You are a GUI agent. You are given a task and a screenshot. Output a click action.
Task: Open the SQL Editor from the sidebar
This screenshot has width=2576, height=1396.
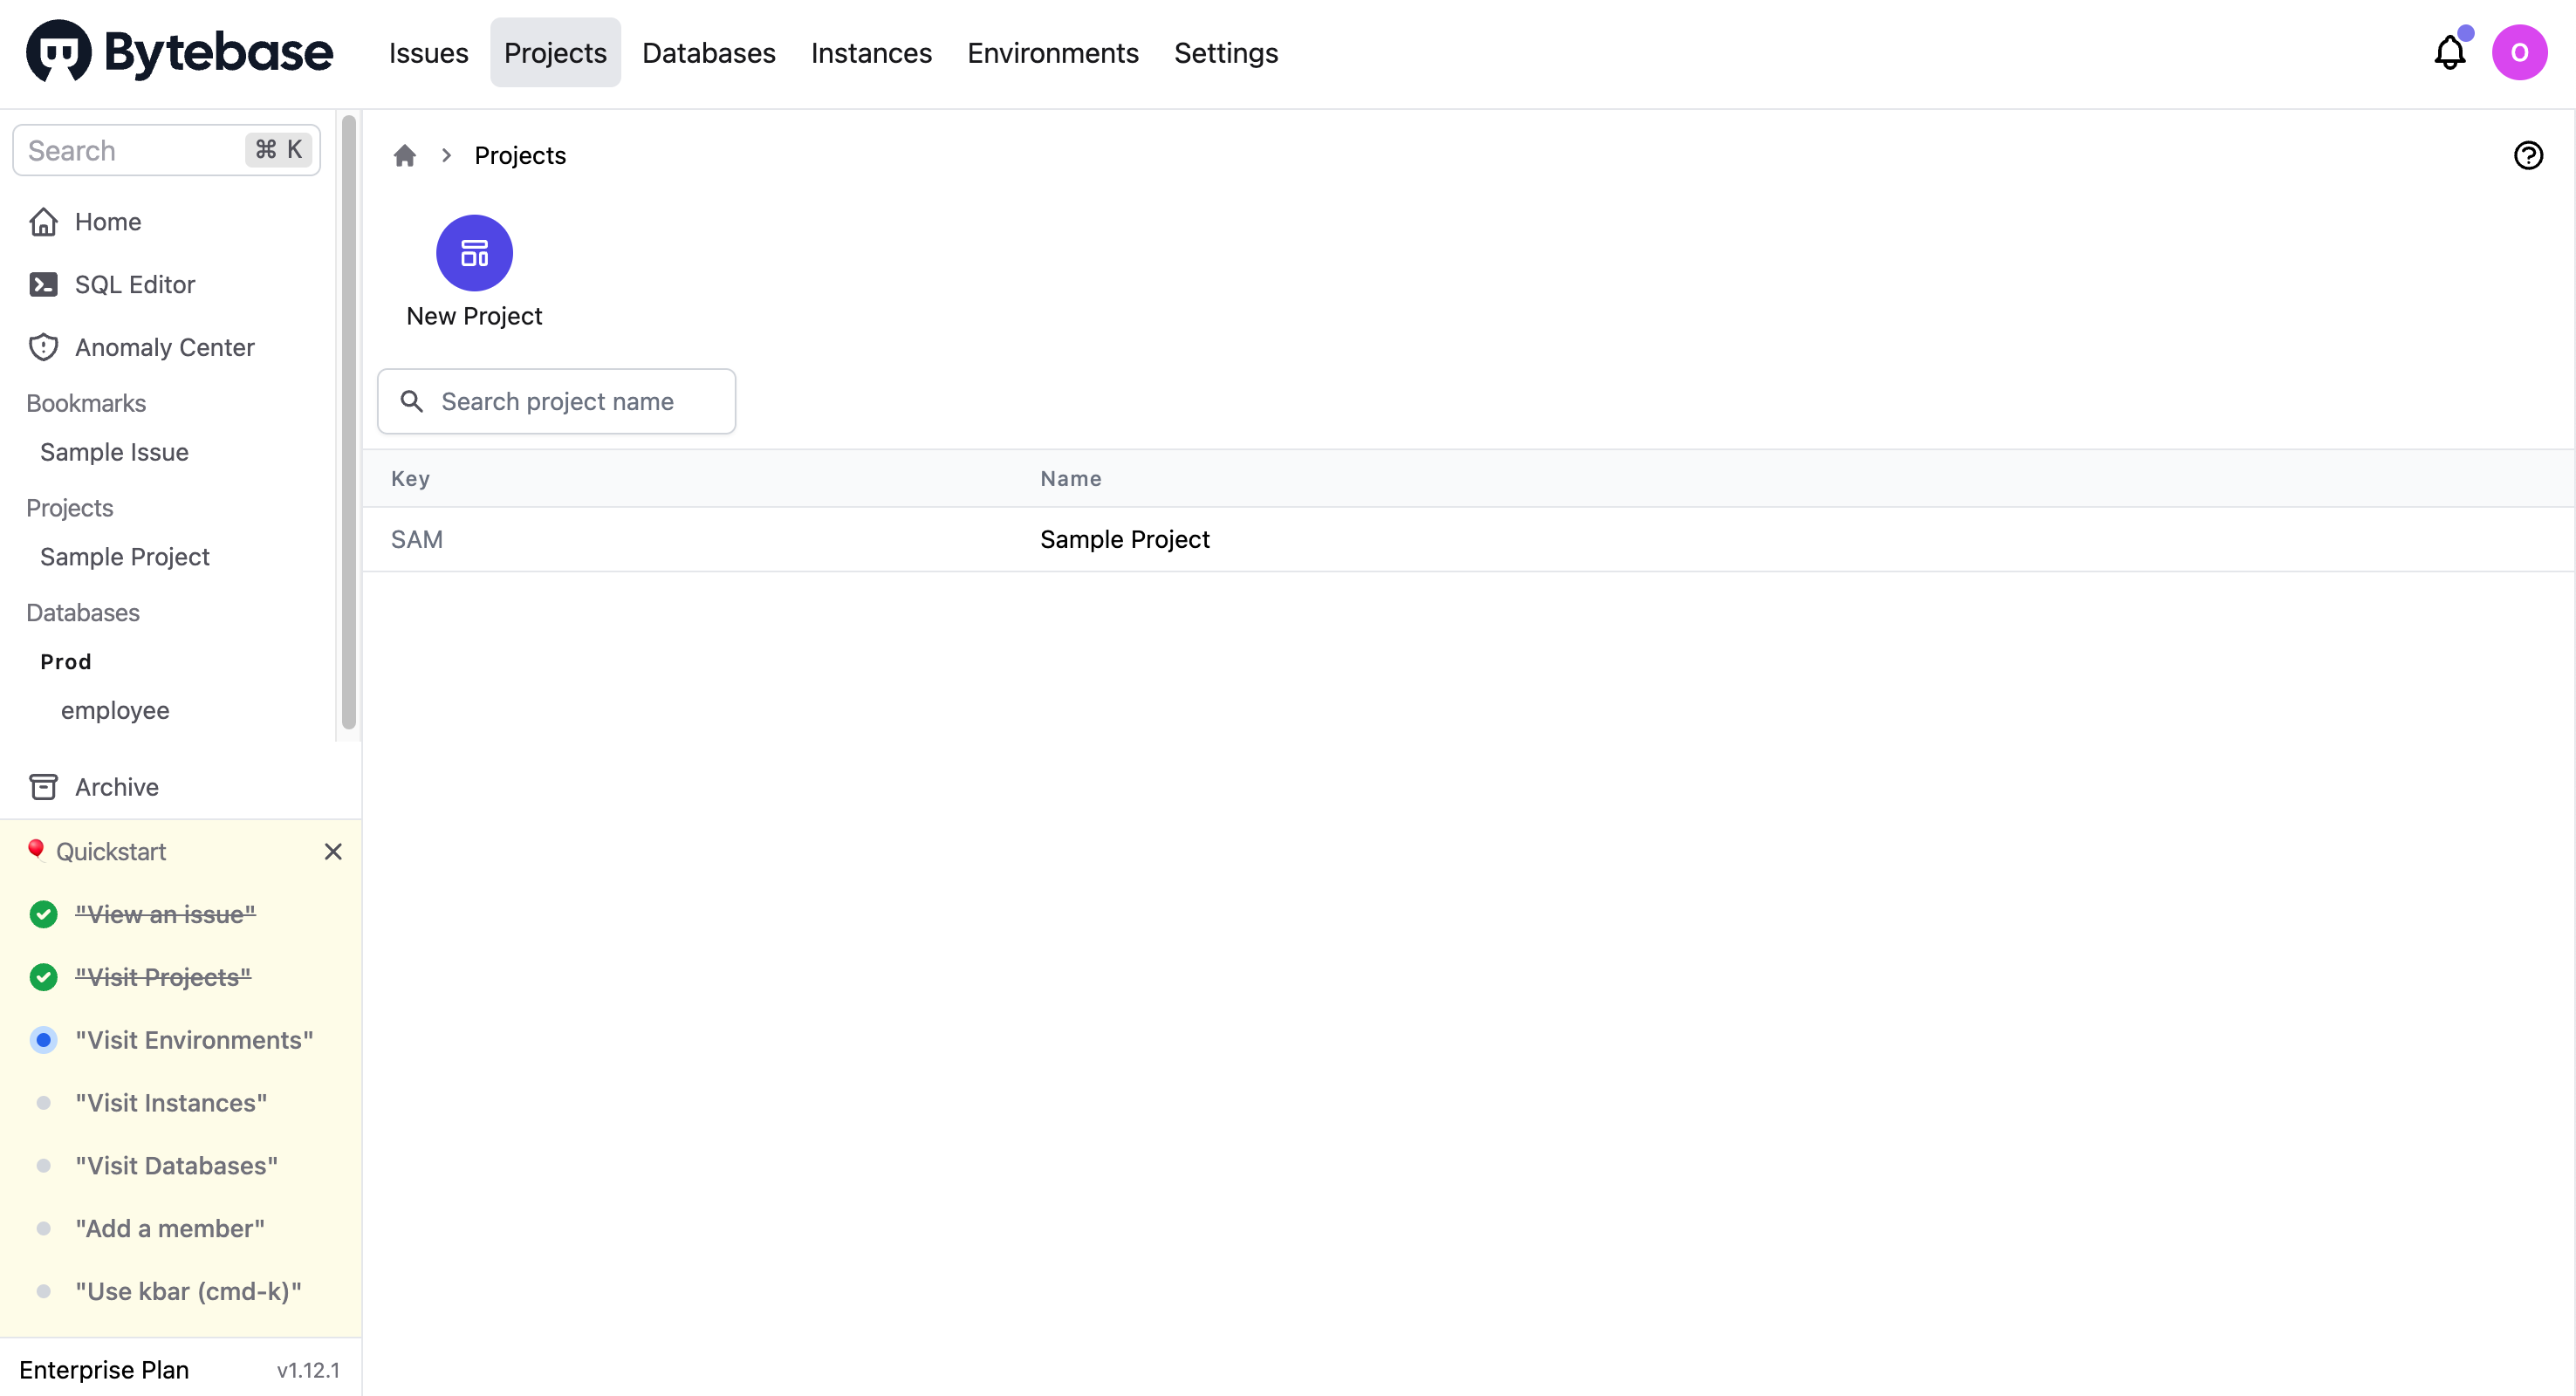135,284
